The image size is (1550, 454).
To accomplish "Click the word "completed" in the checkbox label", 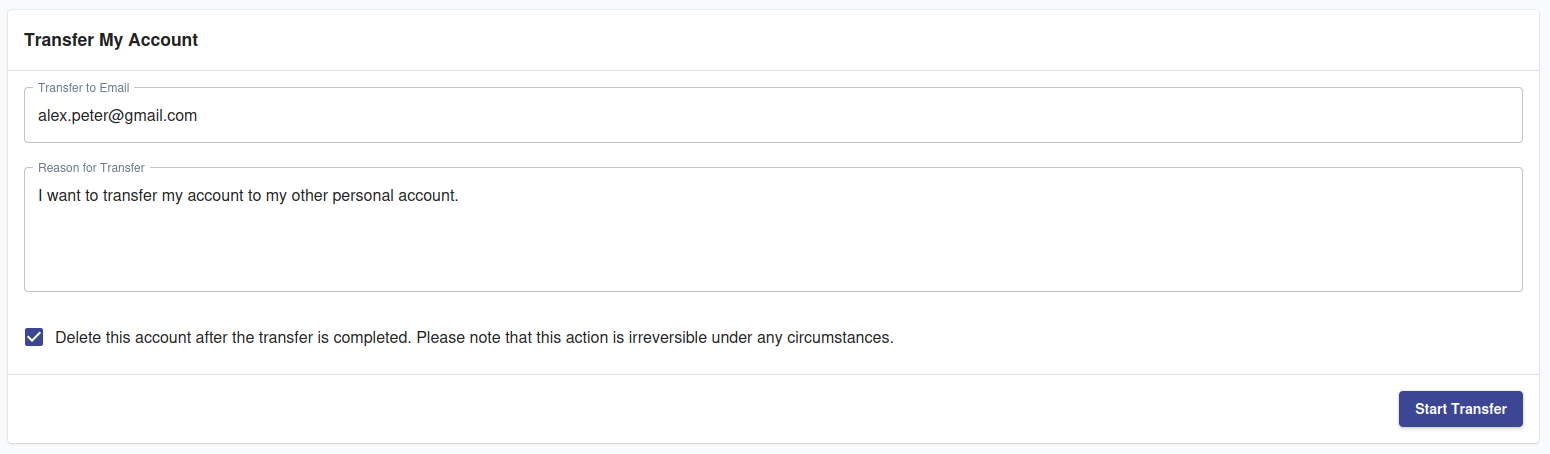I will [x=371, y=338].
